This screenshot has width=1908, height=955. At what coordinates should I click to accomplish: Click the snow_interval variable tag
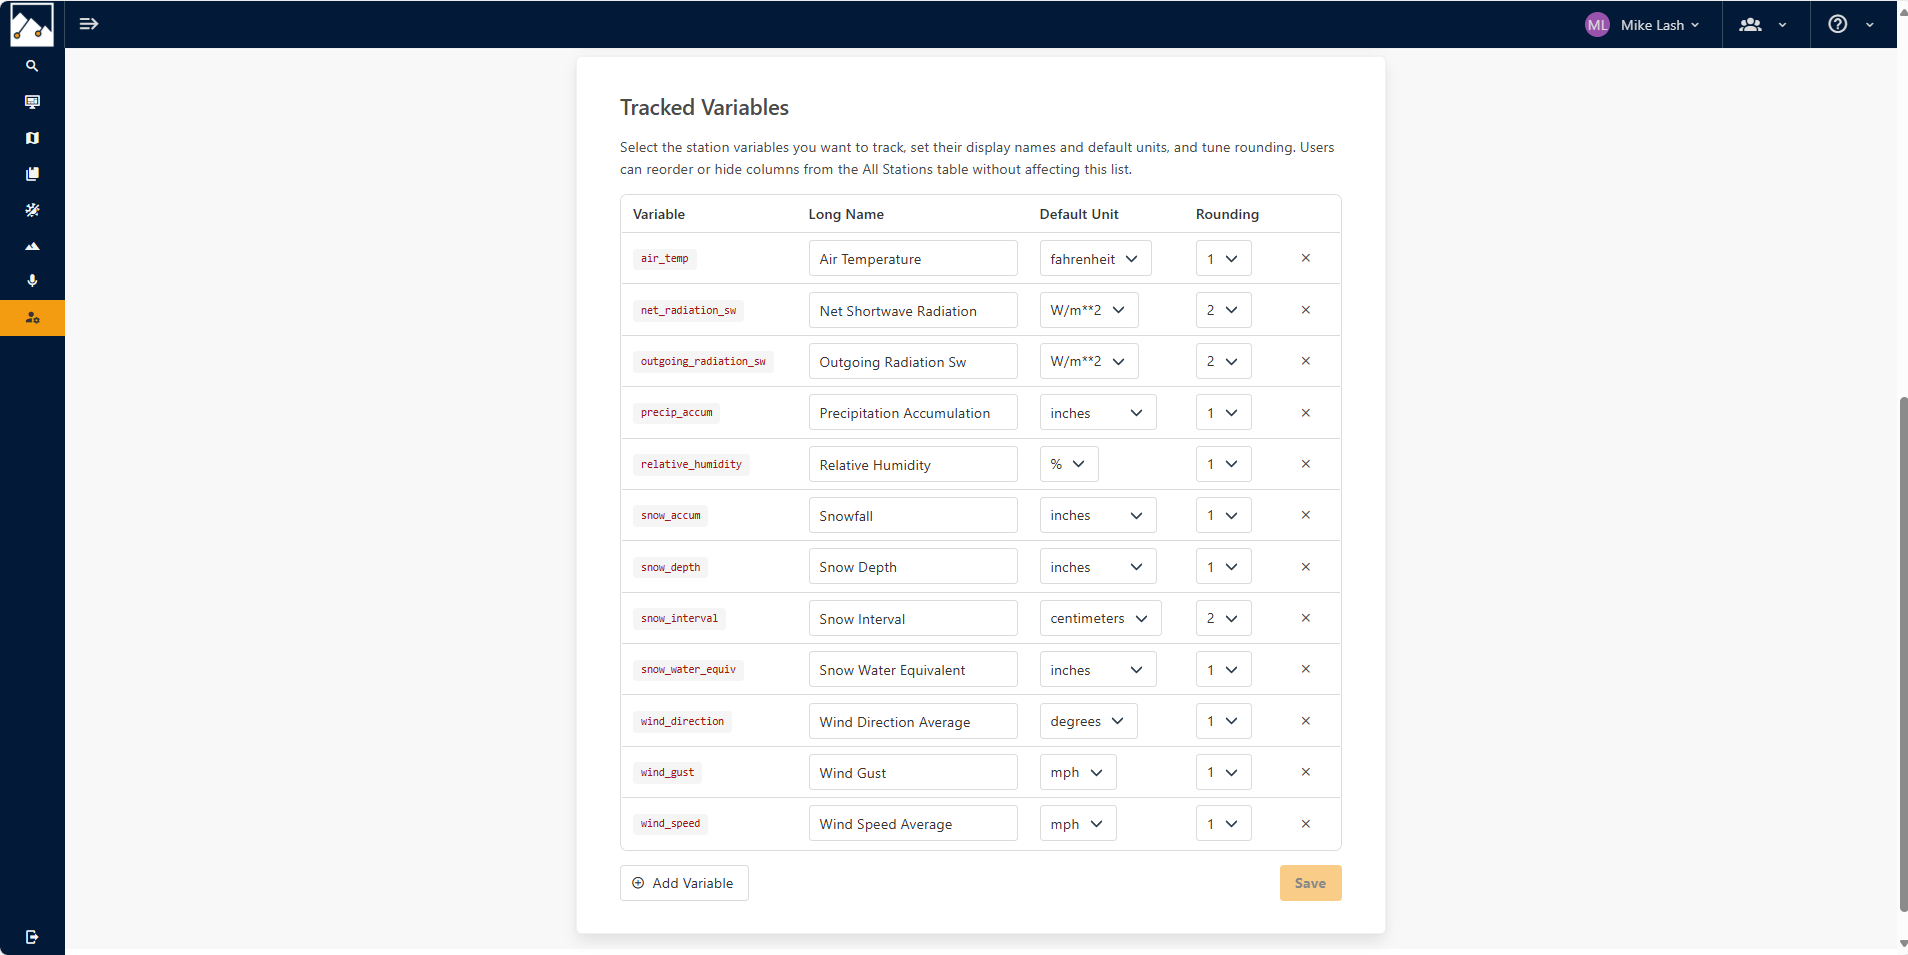[679, 618]
